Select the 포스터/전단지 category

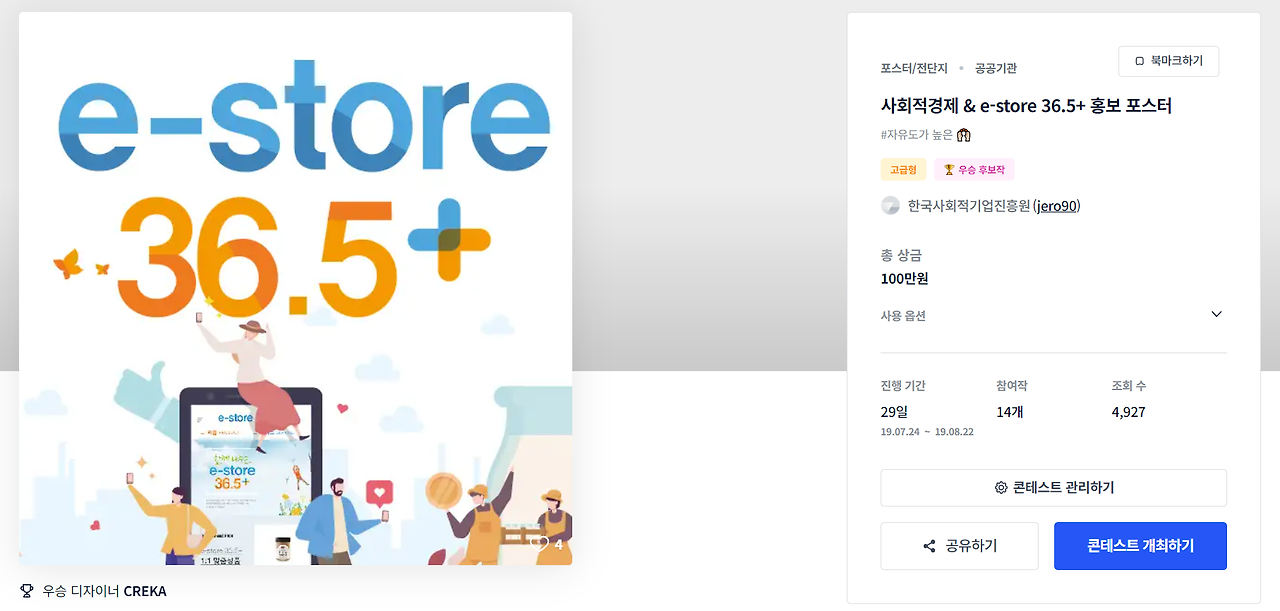[x=914, y=68]
